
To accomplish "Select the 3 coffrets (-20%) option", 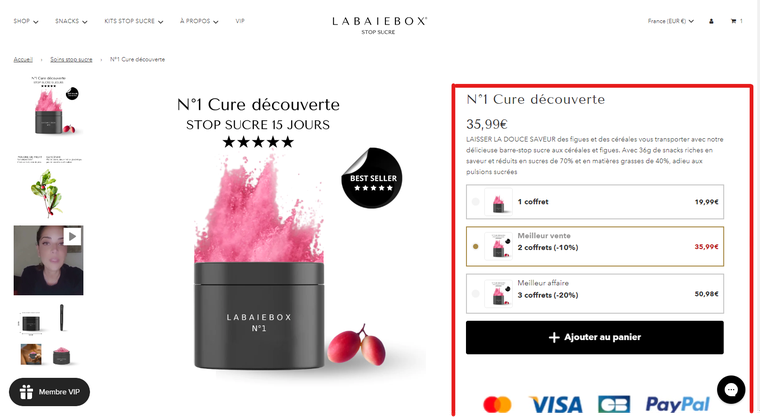I will coord(595,294).
